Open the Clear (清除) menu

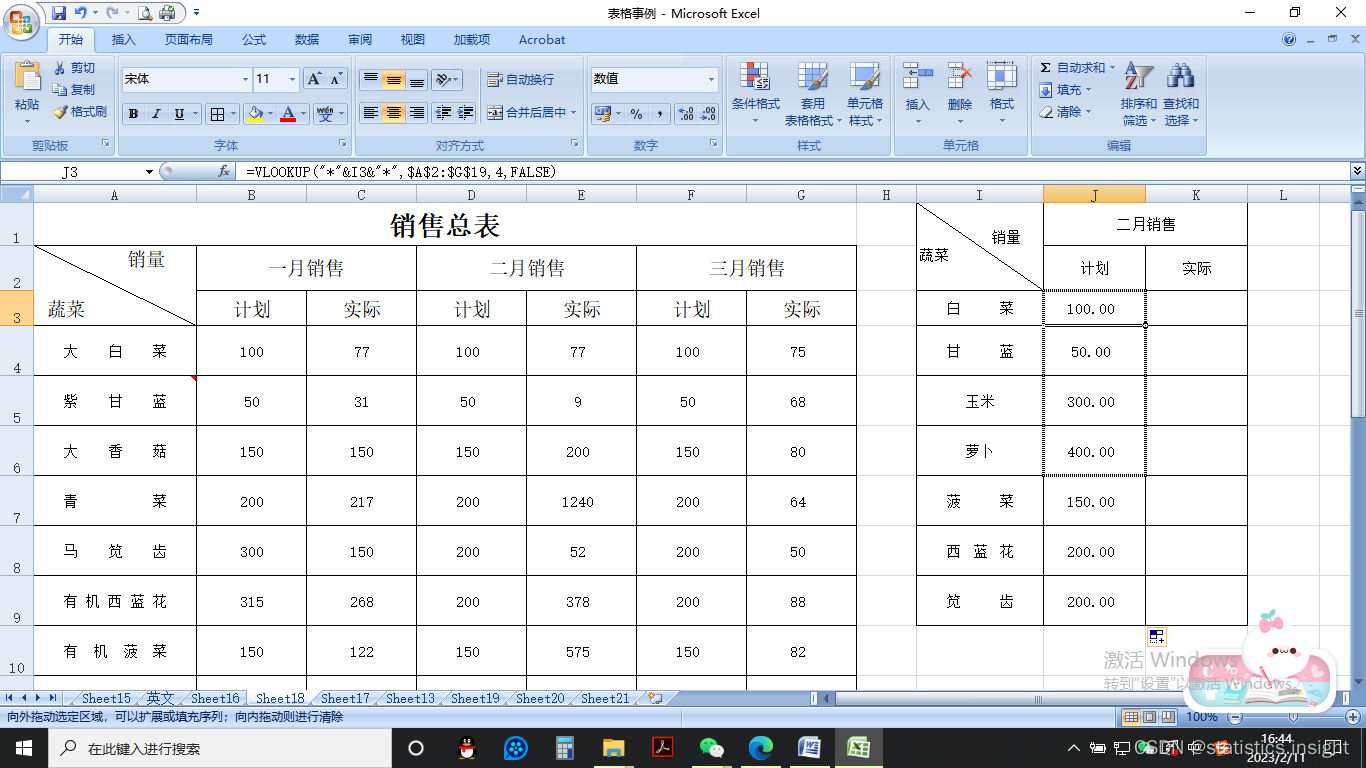1065,112
